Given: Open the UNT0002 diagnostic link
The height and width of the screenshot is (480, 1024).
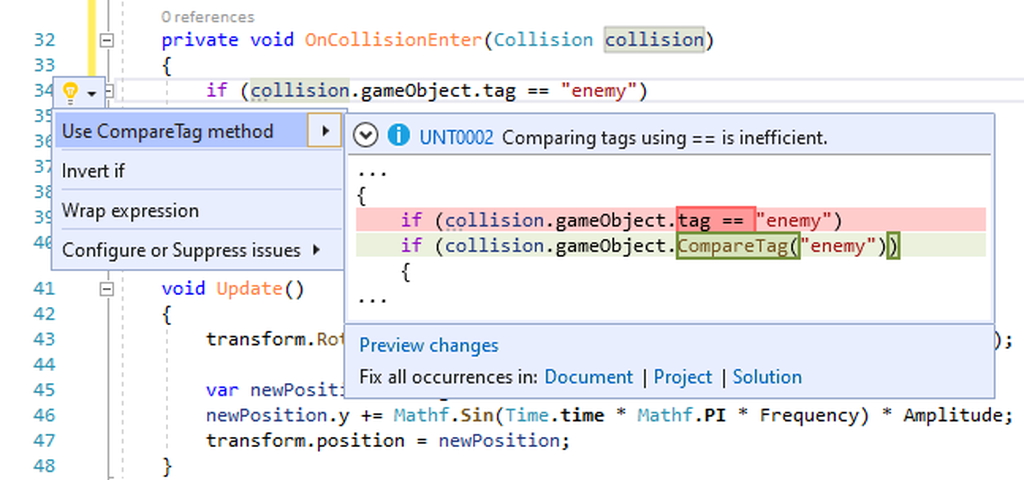Looking at the screenshot, I should pos(456,137).
